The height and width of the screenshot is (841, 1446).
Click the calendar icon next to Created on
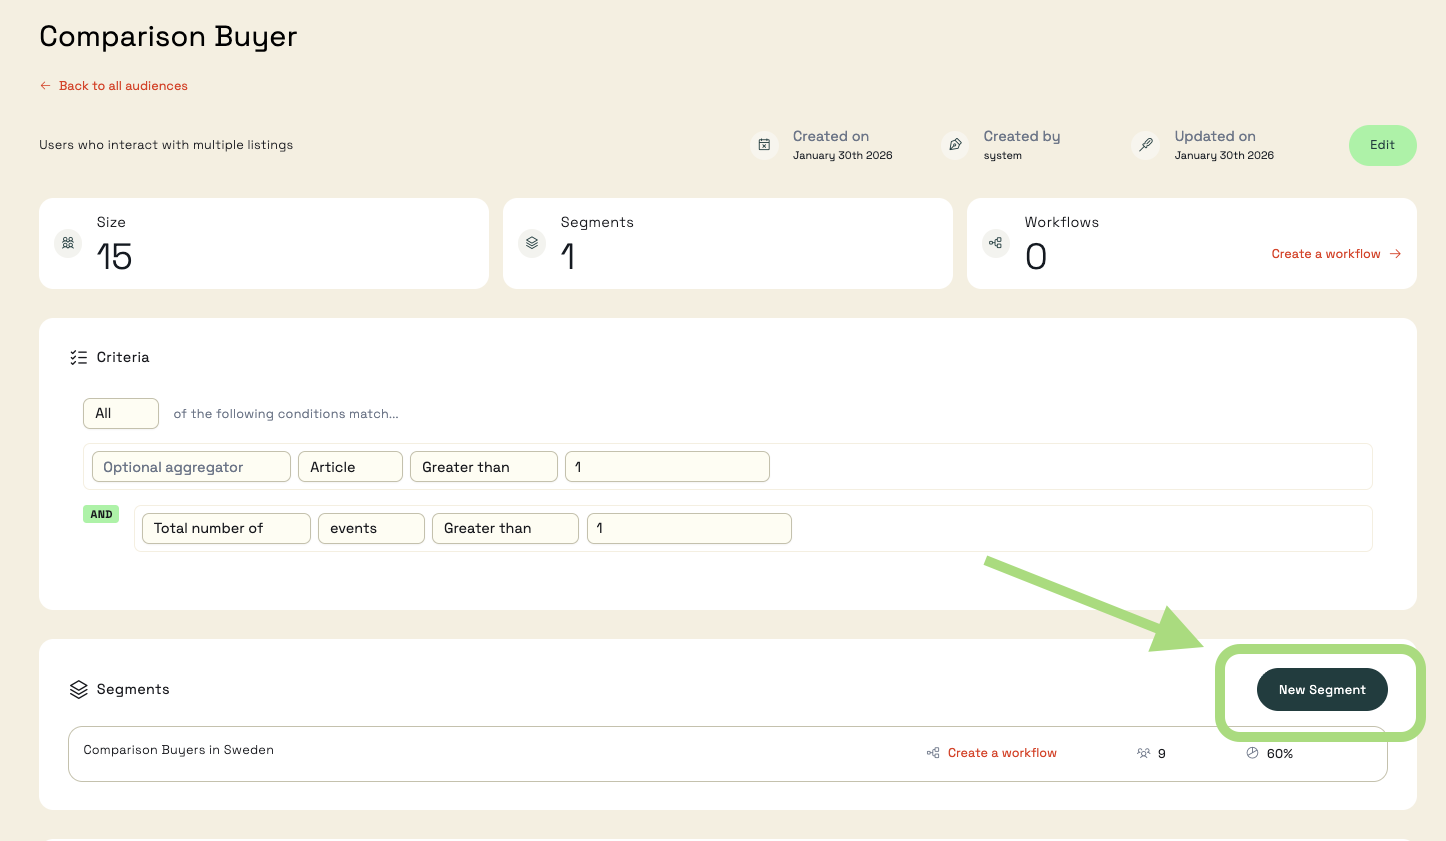764,145
